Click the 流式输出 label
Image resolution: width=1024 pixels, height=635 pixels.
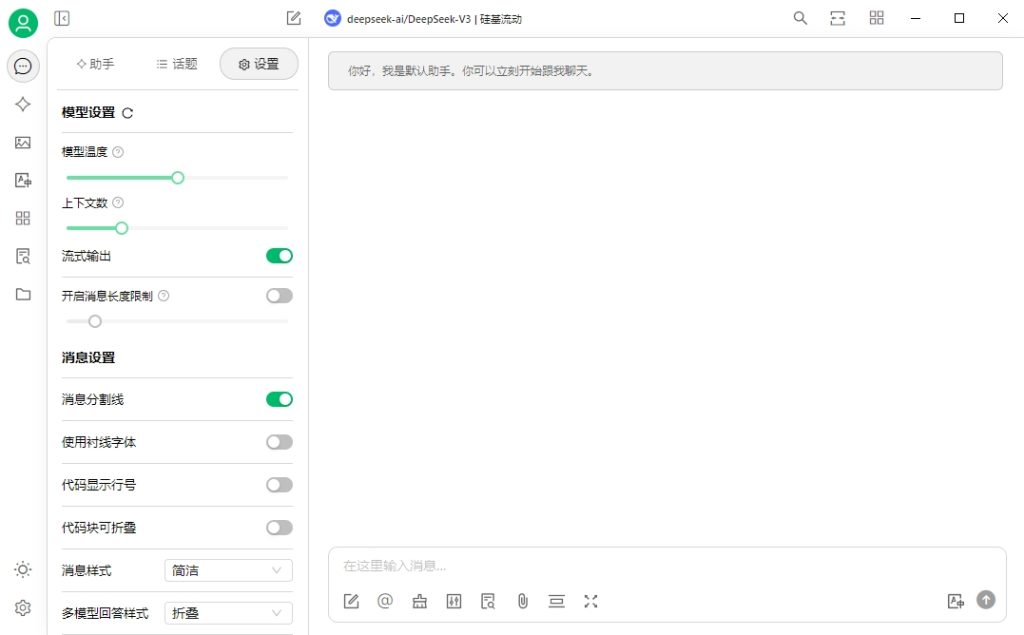[x=86, y=256]
